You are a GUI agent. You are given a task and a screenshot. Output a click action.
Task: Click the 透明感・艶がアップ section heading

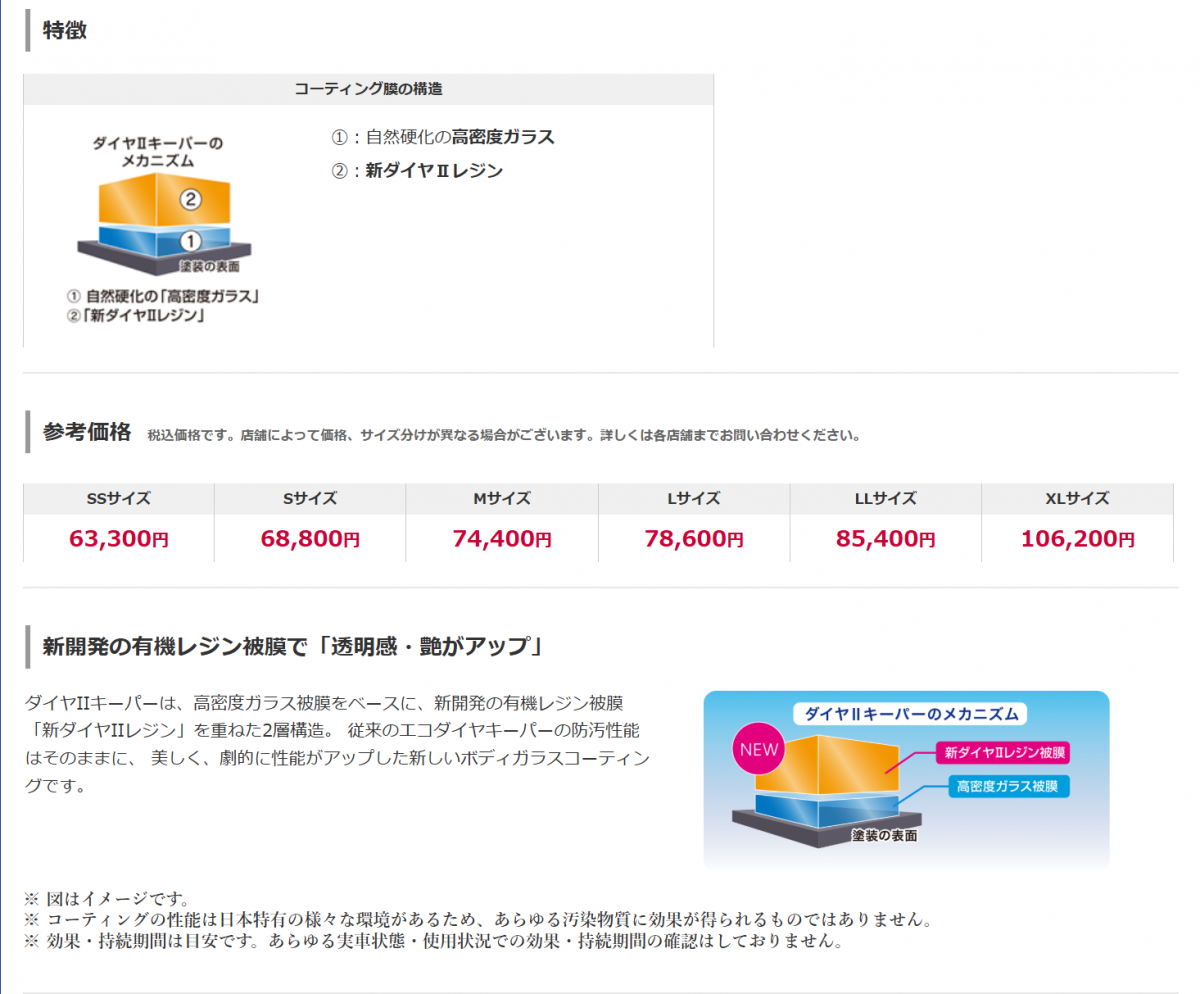coord(292,646)
